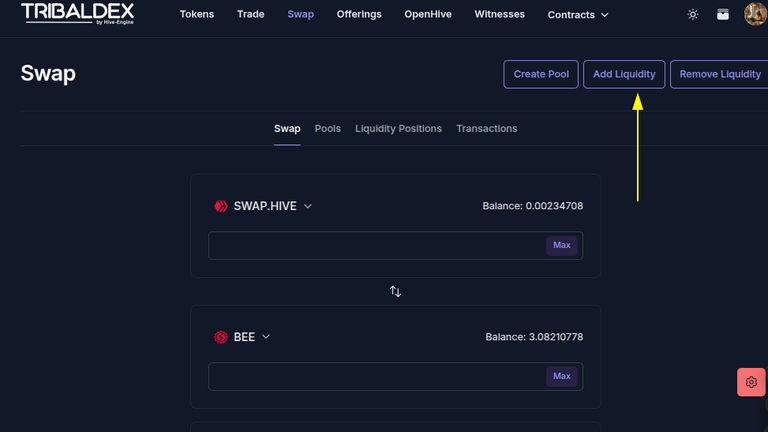This screenshot has width=768, height=432.
Task: Switch to the Liquidity Positions tab
Action: coord(398,129)
